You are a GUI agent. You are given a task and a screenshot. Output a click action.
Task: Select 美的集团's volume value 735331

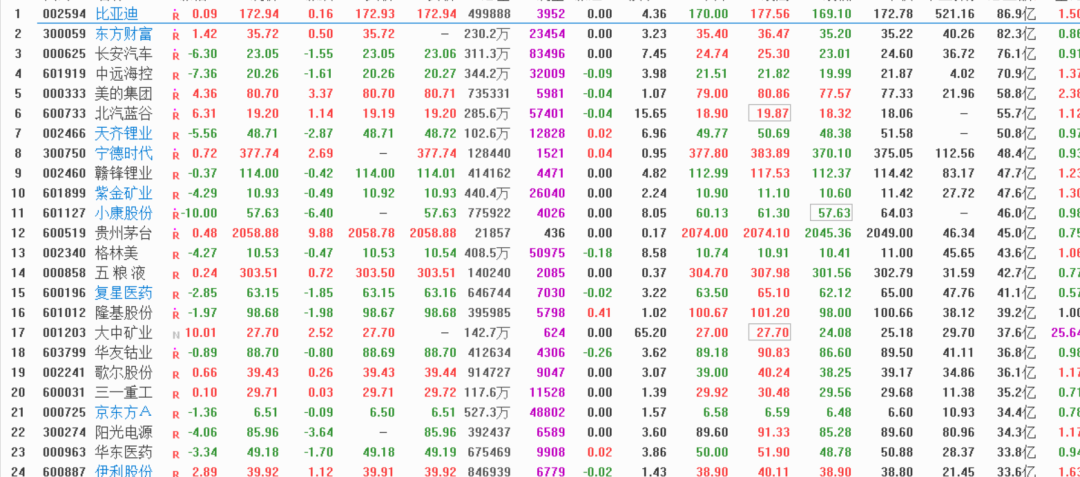pyautogui.click(x=489, y=94)
